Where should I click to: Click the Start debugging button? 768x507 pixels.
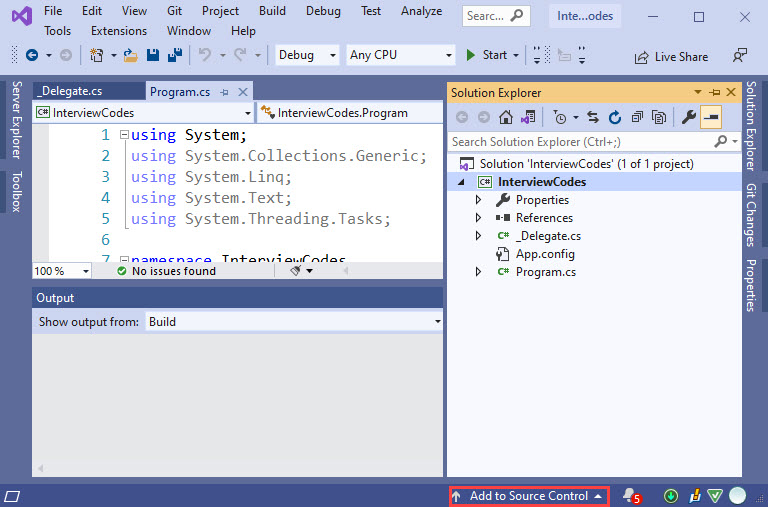click(x=488, y=55)
